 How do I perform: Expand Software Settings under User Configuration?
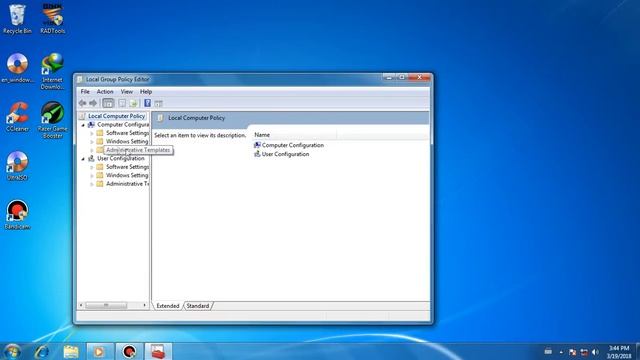click(x=92, y=167)
